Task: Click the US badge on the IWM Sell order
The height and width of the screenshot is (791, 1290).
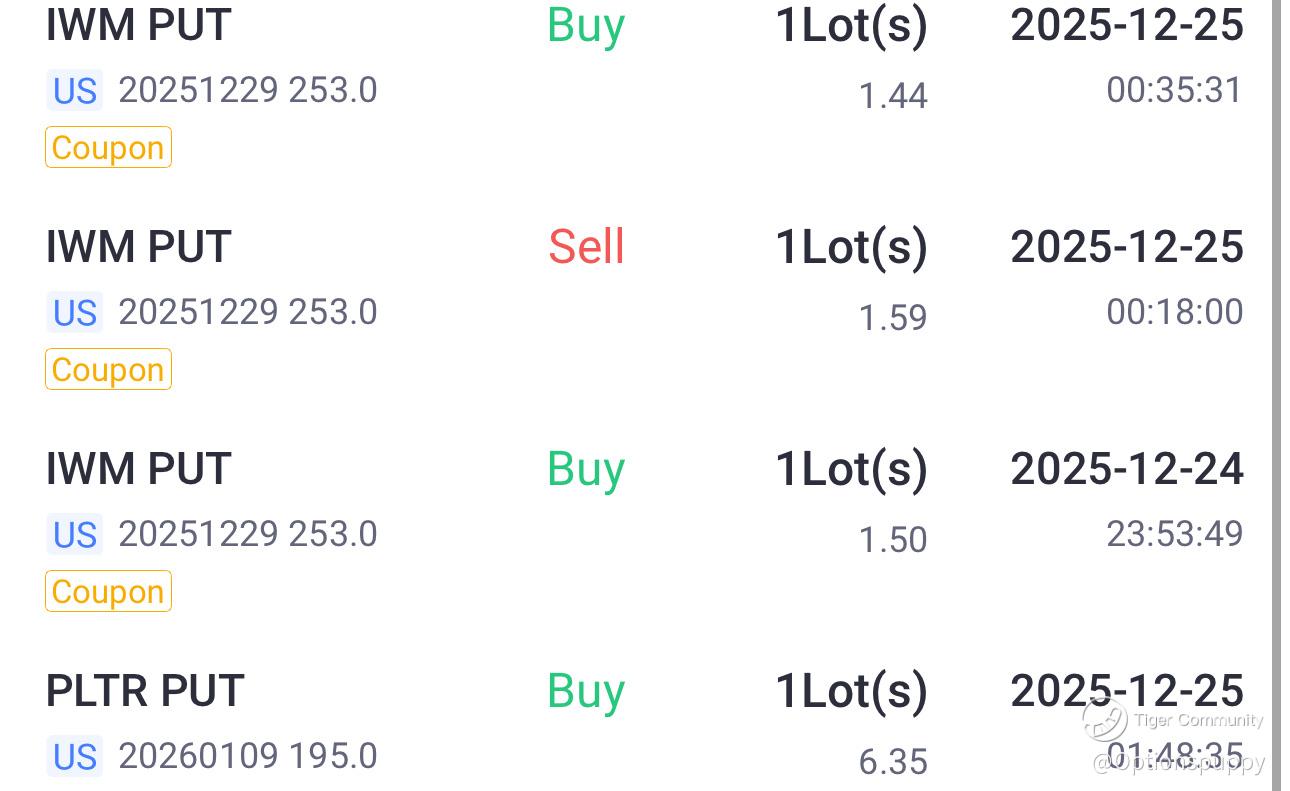Action: point(74,313)
